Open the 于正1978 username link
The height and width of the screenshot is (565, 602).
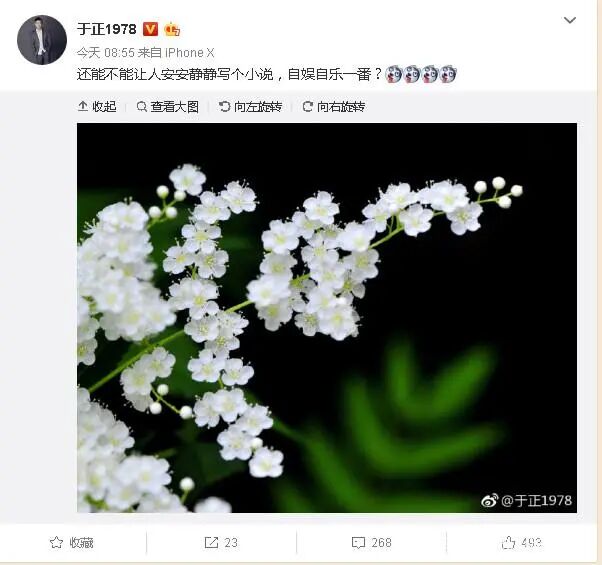tap(107, 29)
